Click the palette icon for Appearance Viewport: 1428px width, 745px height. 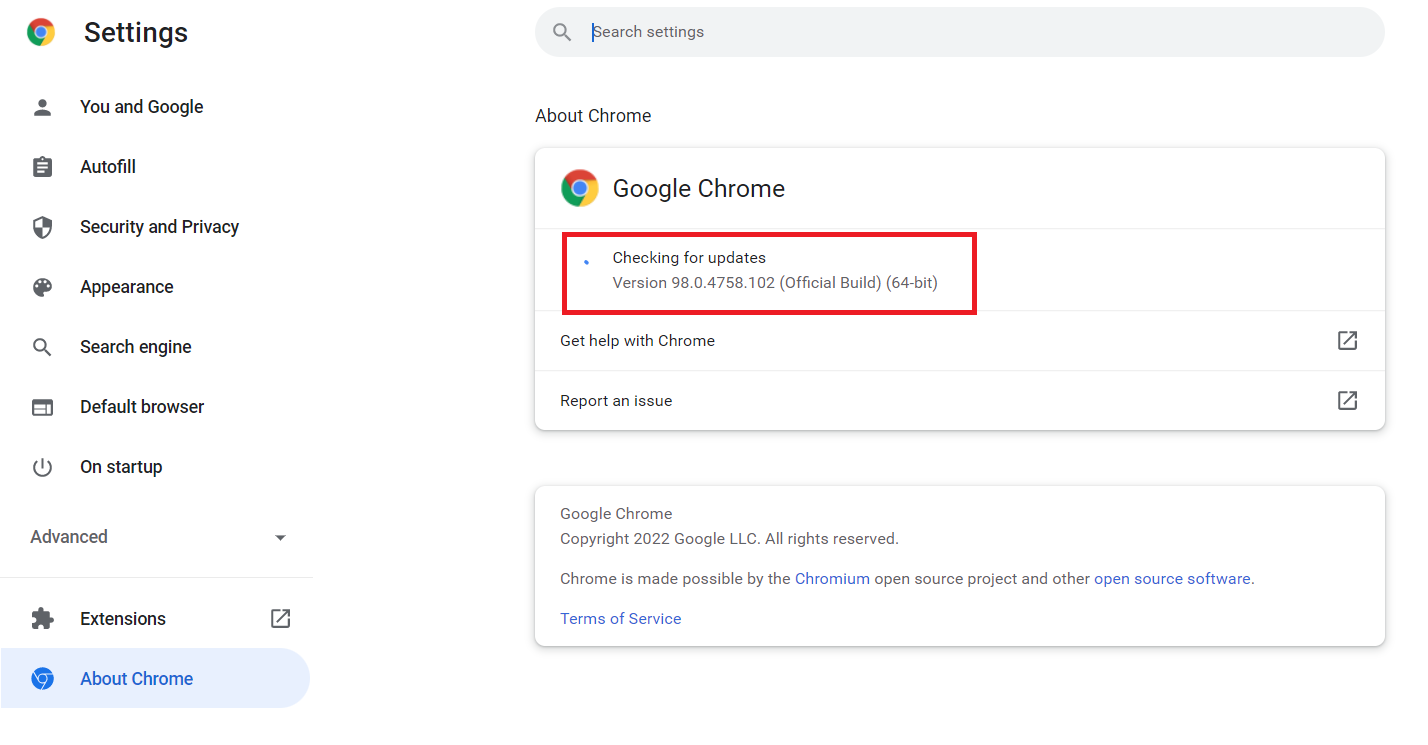pyautogui.click(x=42, y=287)
